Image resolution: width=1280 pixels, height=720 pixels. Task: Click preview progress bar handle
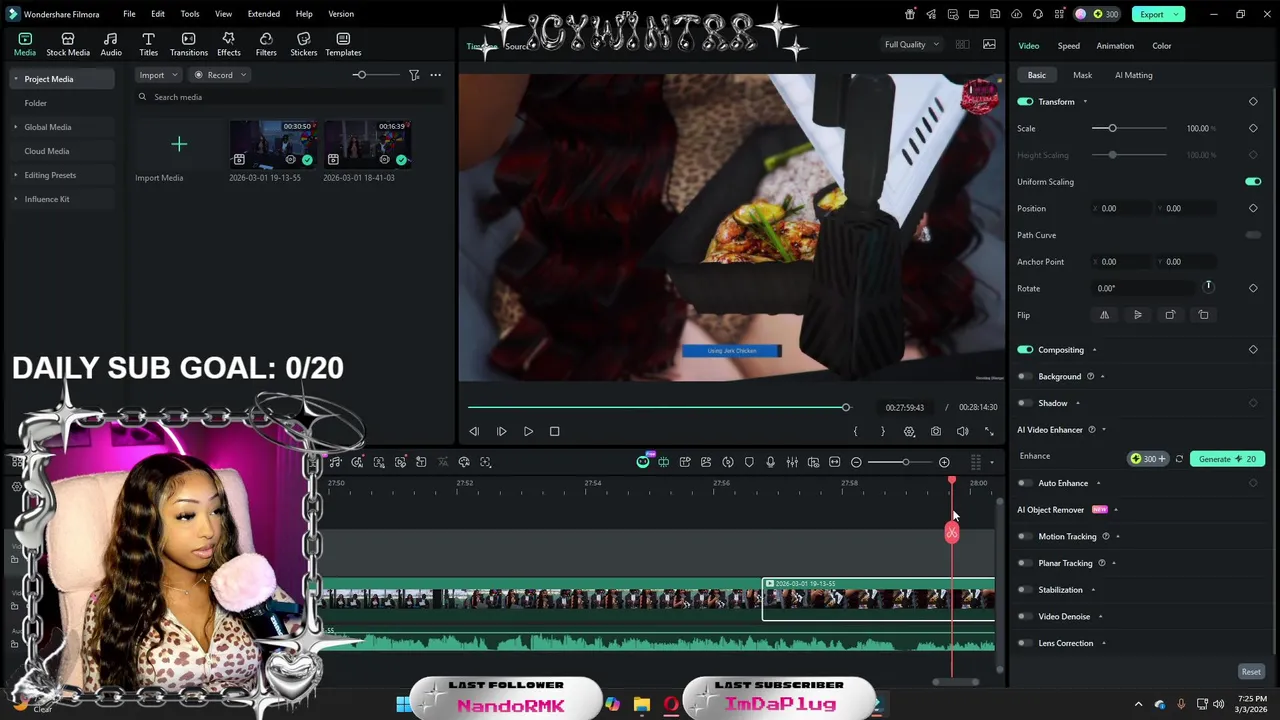[x=846, y=407]
